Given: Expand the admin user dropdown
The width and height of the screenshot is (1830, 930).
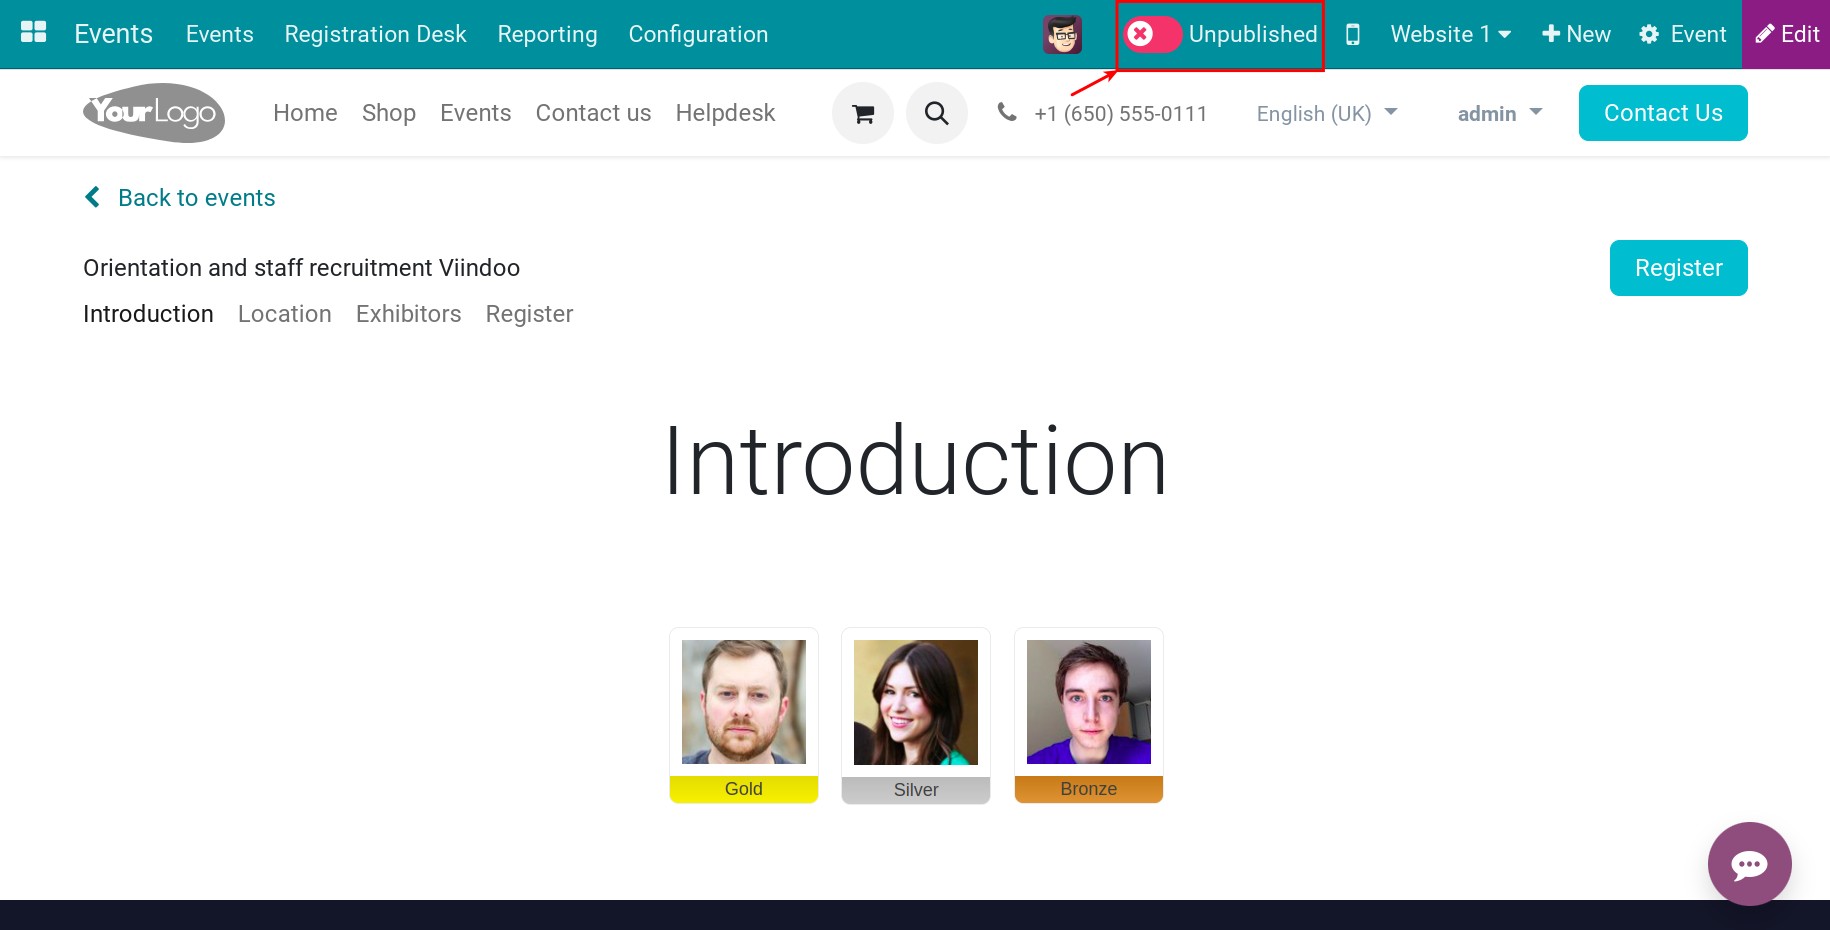Looking at the screenshot, I should [x=1500, y=114].
